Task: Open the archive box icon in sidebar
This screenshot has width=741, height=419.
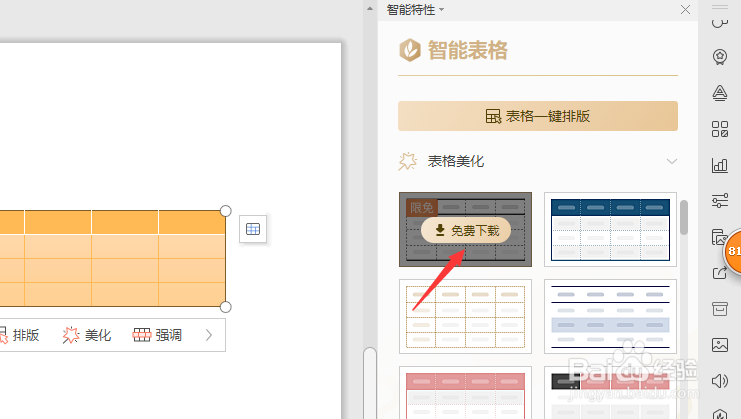Action: tap(720, 308)
